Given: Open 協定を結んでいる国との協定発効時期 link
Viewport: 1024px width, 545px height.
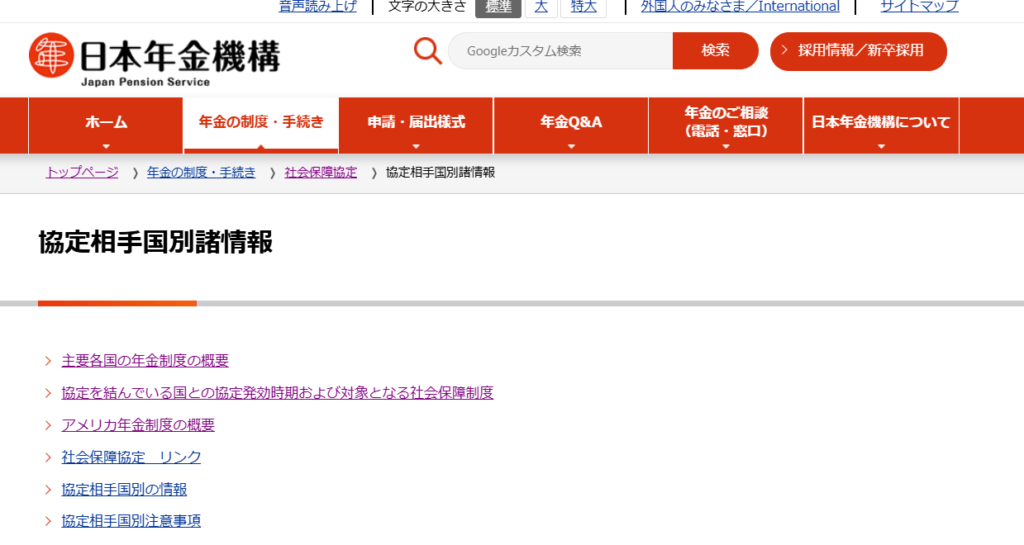Looking at the screenshot, I should pos(278,393).
